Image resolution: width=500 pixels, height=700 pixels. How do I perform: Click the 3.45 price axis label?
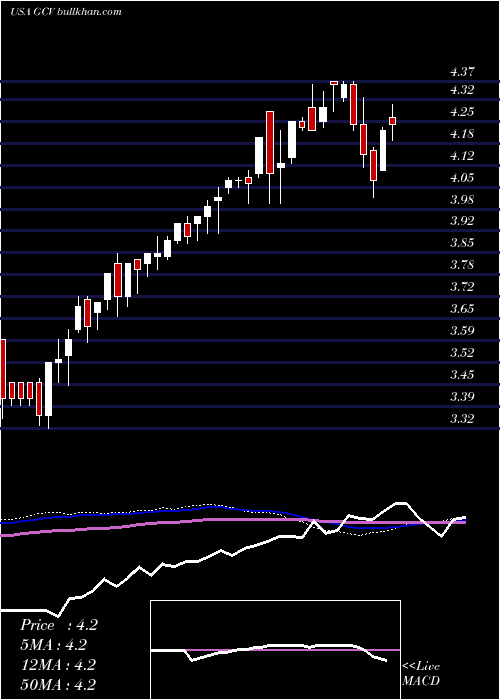(x=462, y=374)
